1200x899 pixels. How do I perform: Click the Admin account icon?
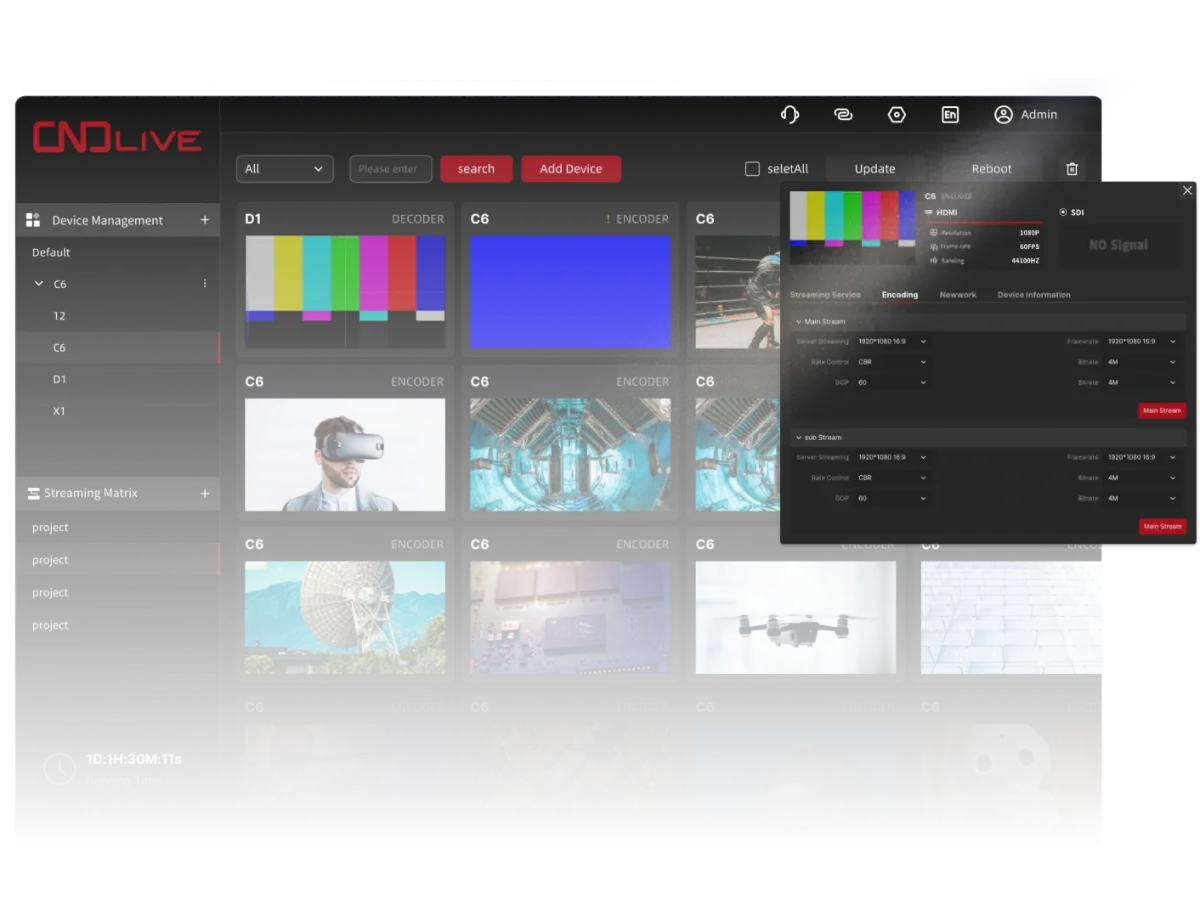[1003, 114]
